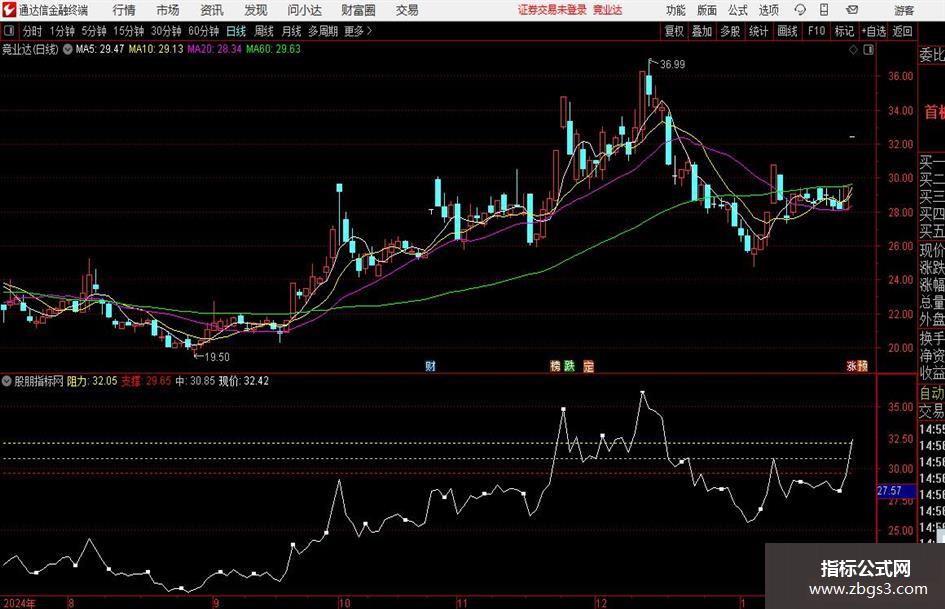The width and height of the screenshot is (945, 609).
Task: Open the 选项 menu
Action: pyautogui.click(x=768, y=10)
